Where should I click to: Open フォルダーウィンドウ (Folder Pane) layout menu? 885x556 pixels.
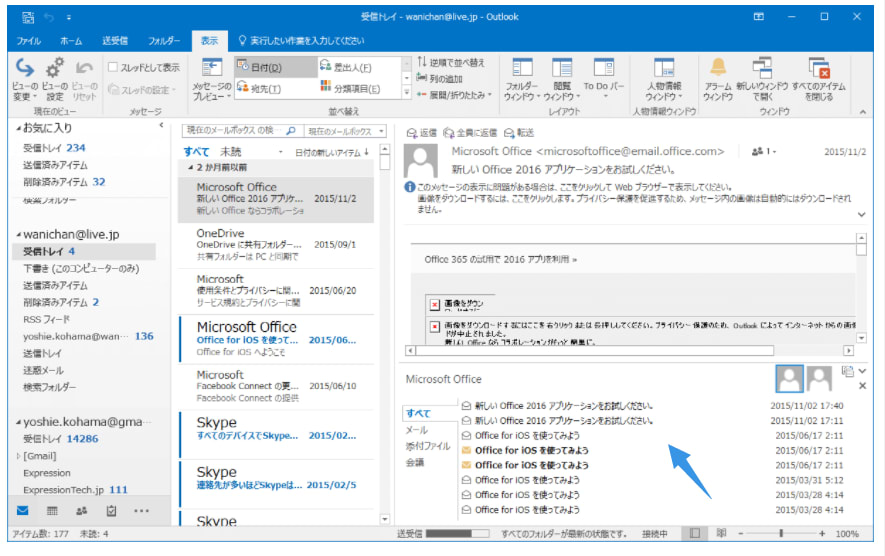click(522, 79)
